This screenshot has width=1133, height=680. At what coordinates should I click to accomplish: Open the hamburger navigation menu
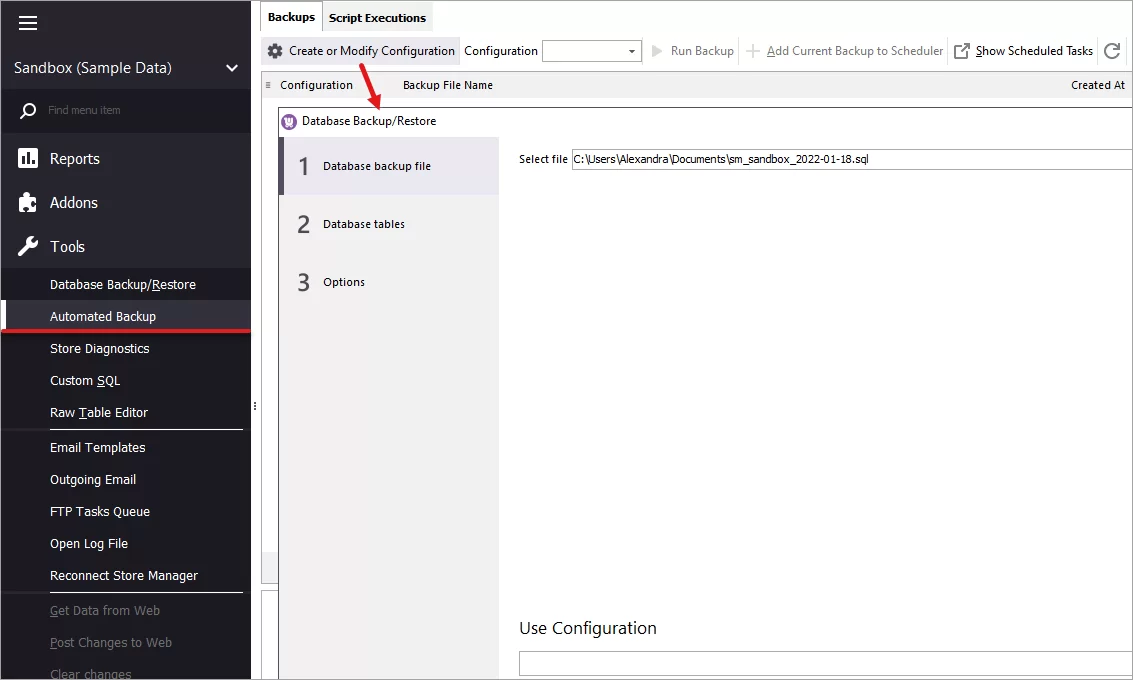(28, 25)
